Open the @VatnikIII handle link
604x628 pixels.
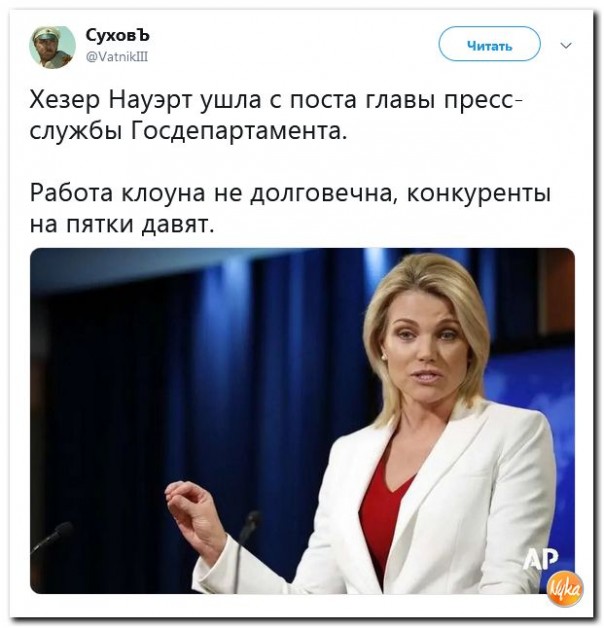tap(117, 57)
